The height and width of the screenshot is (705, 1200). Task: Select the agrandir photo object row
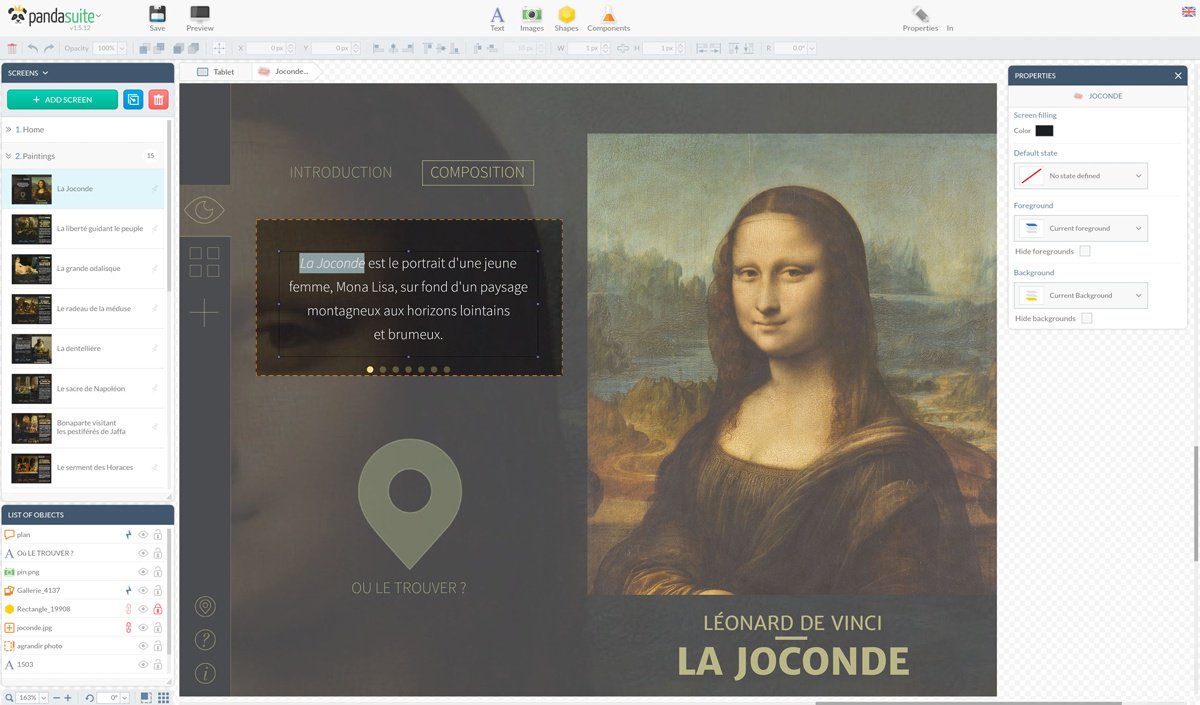click(84, 646)
